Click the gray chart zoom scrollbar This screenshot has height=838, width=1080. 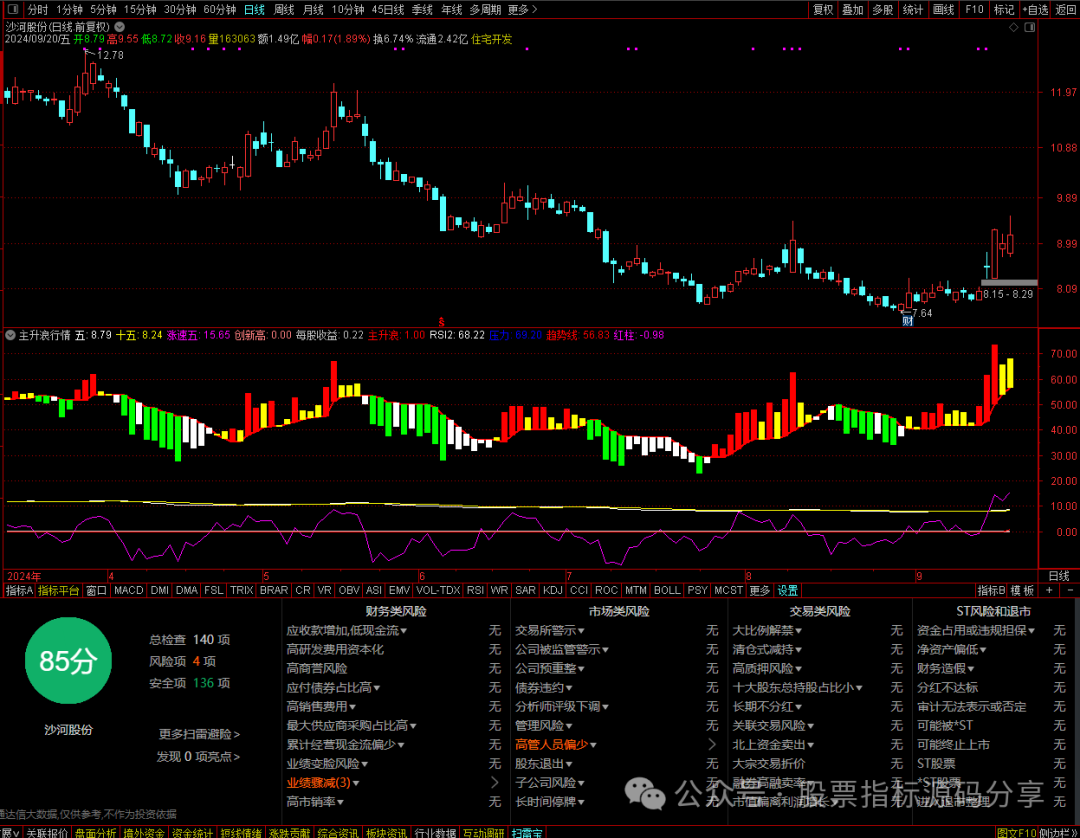1009,283
